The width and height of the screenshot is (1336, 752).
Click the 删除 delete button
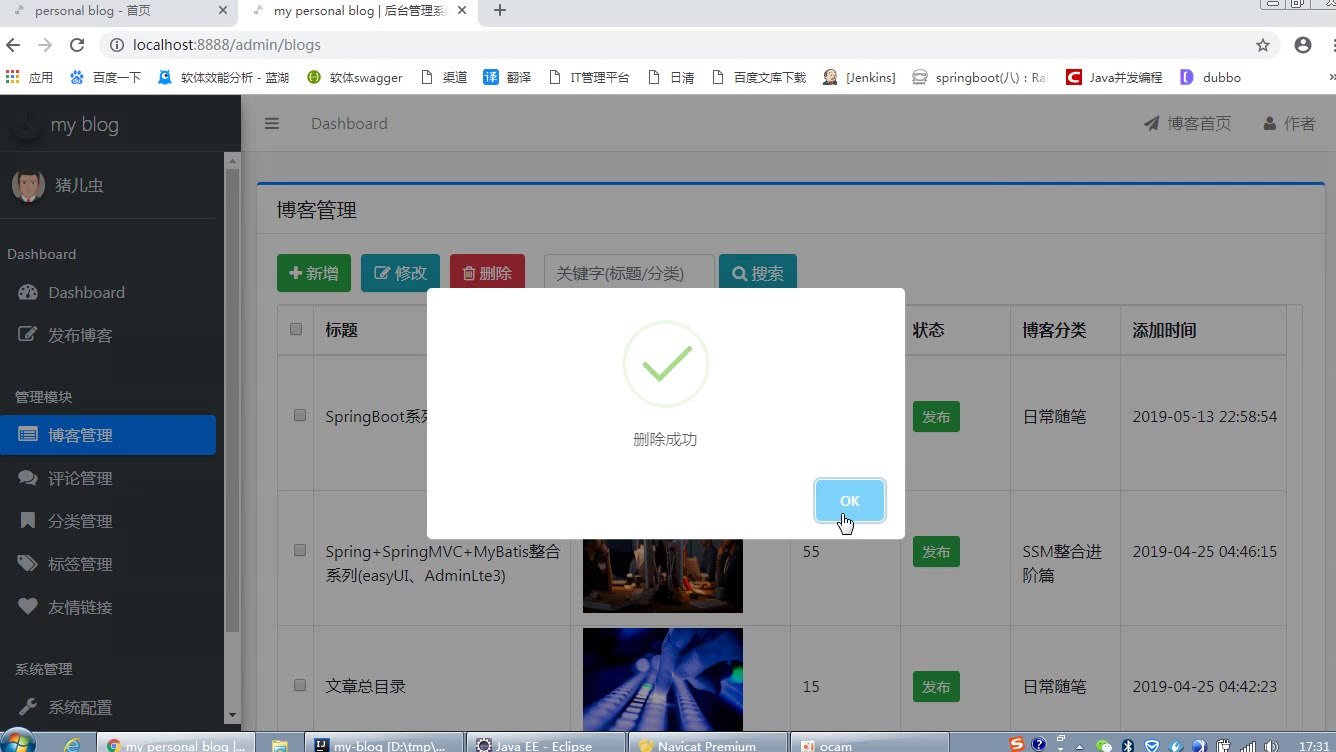point(487,273)
